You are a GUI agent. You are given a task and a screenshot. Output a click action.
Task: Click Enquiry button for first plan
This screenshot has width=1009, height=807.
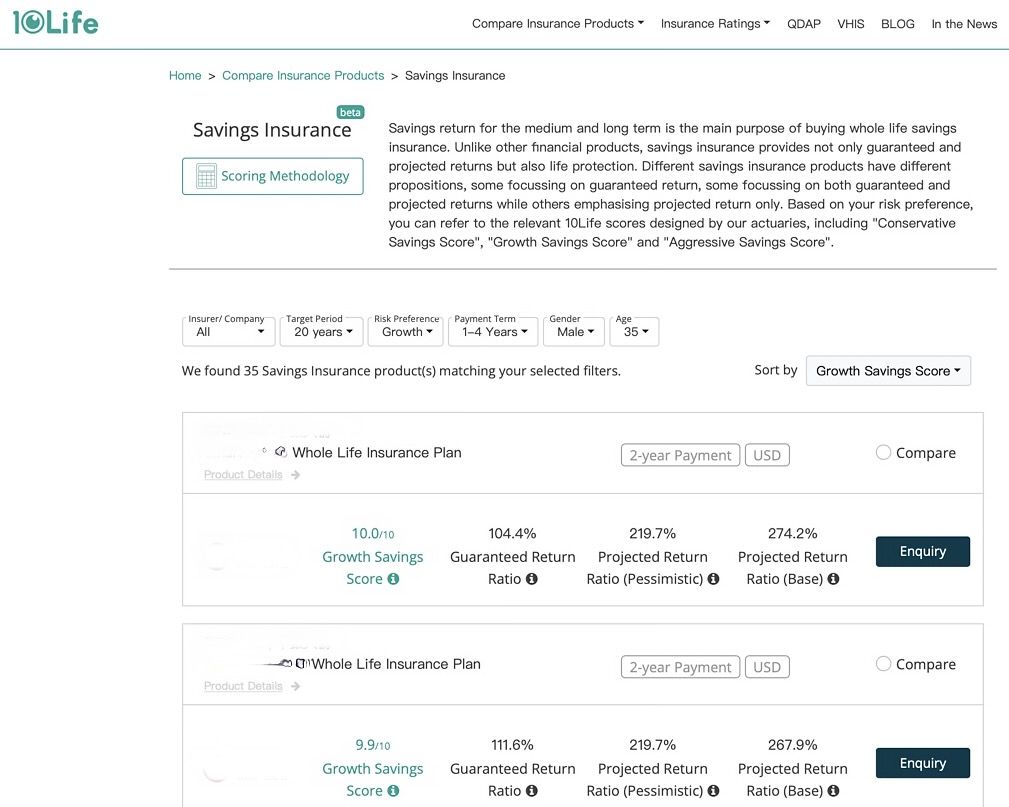[x=922, y=552]
